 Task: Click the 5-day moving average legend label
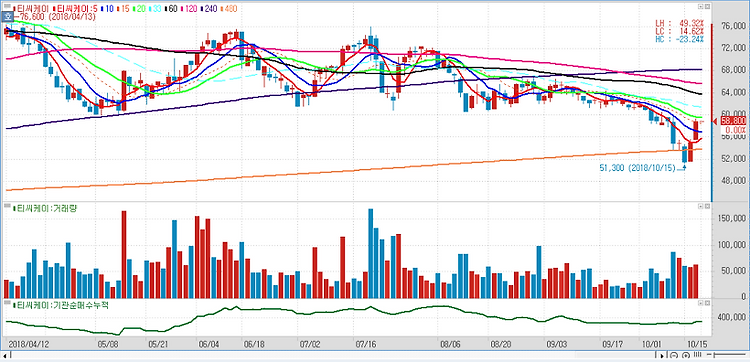click(x=75, y=9)
